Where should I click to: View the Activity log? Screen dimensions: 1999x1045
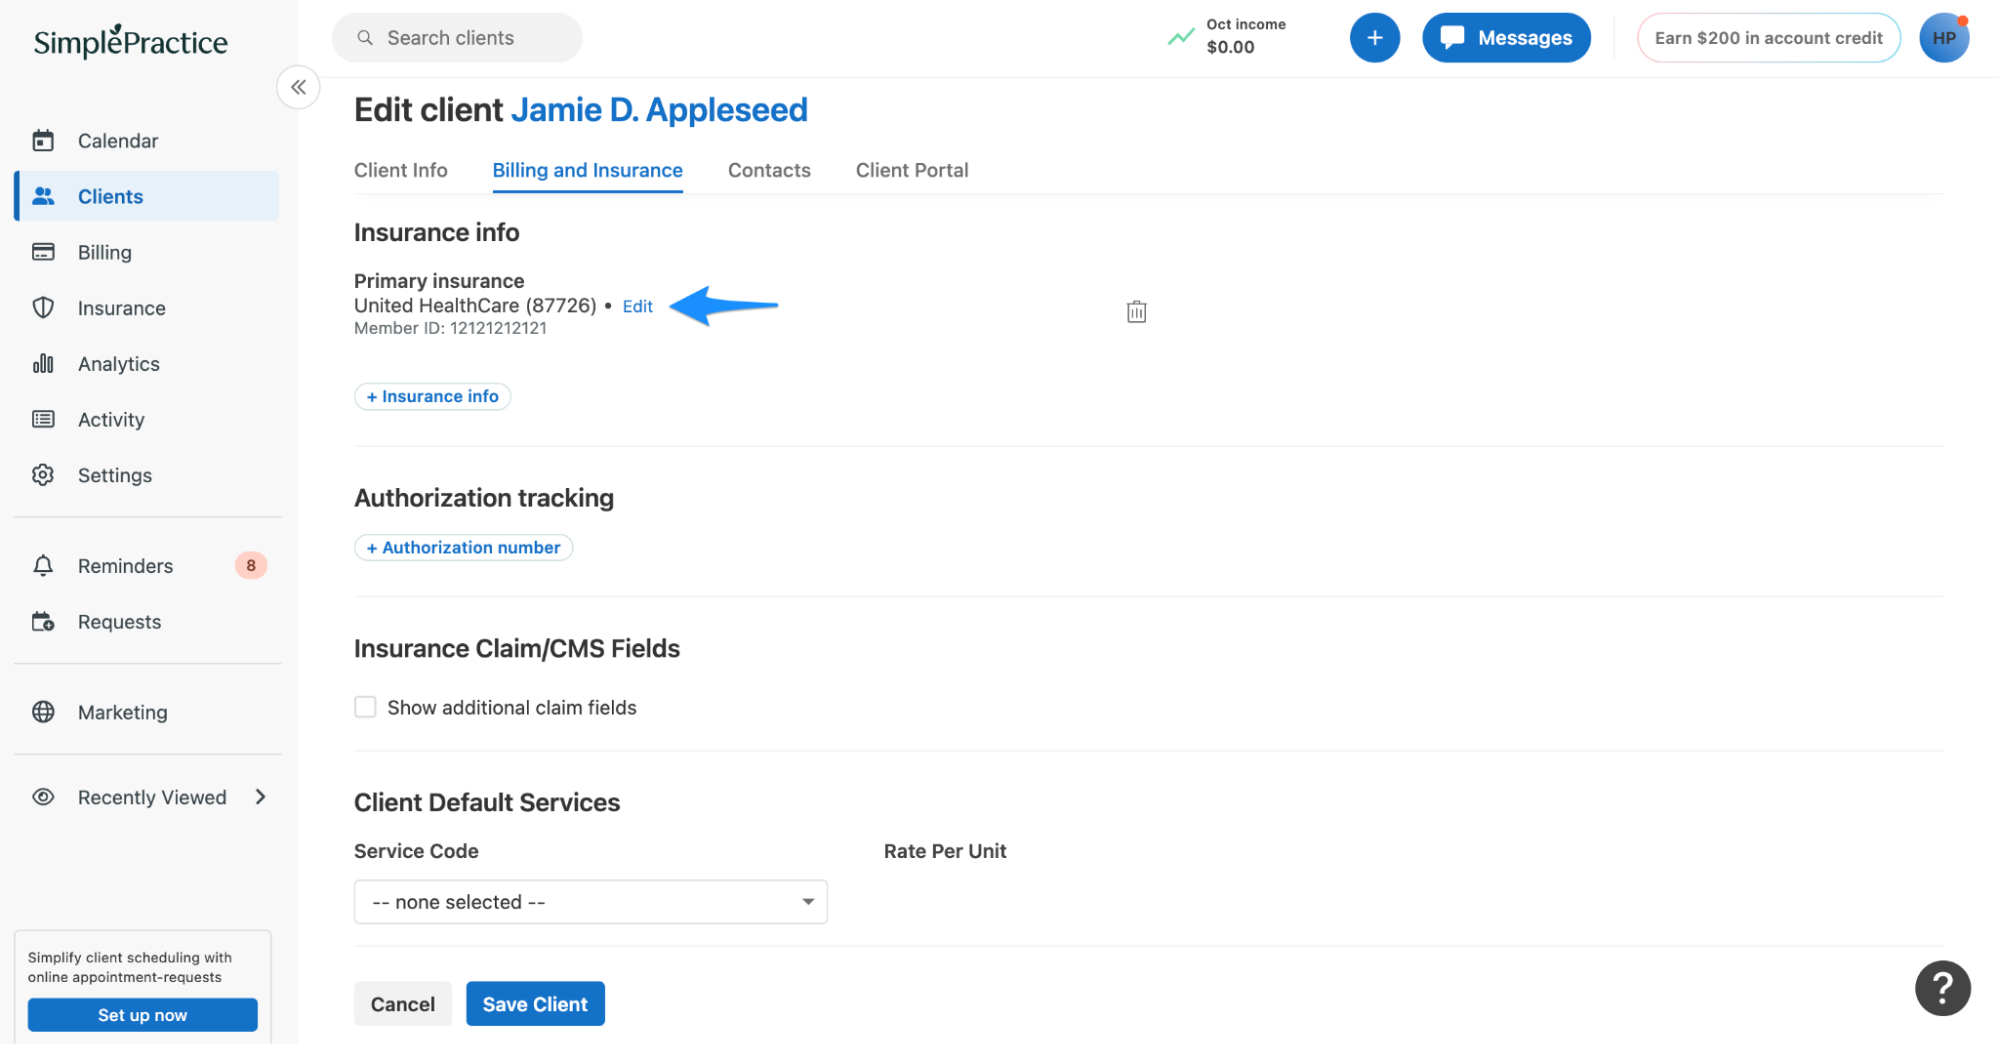click(x=110, y=419)
